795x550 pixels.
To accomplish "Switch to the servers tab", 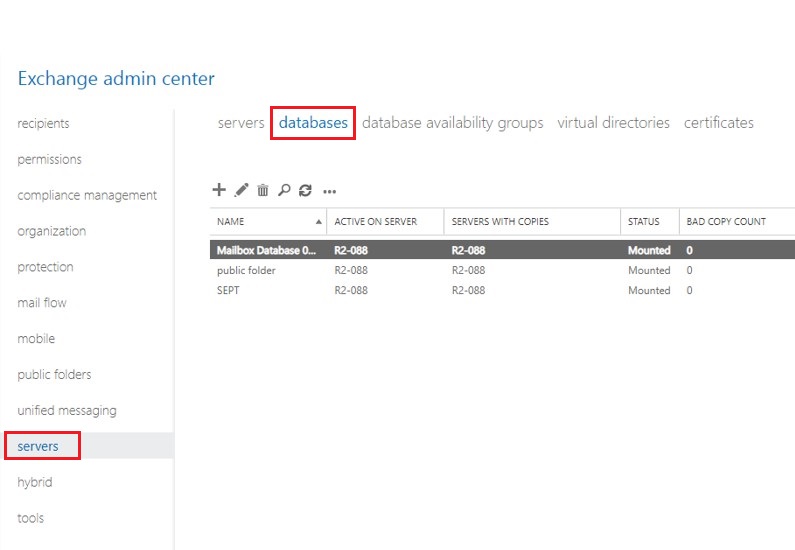I will pos(241,123).
